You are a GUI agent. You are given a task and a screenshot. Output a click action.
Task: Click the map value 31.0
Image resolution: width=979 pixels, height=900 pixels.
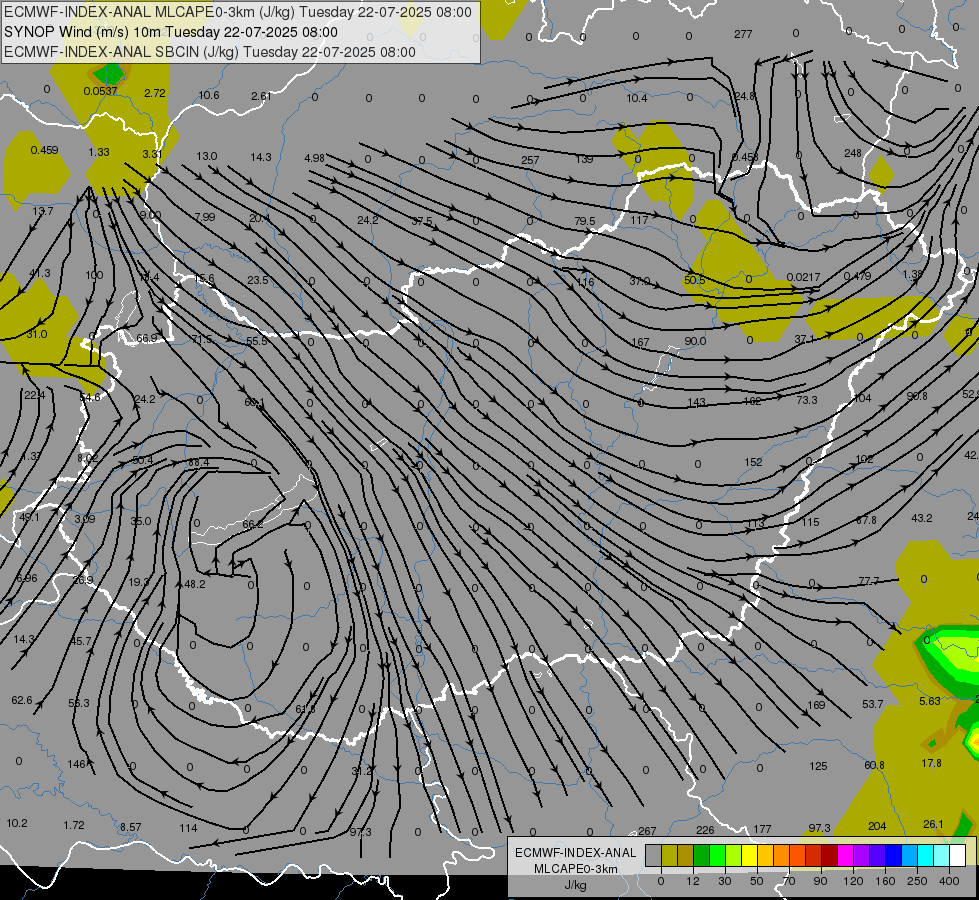[x=36, y=334]
